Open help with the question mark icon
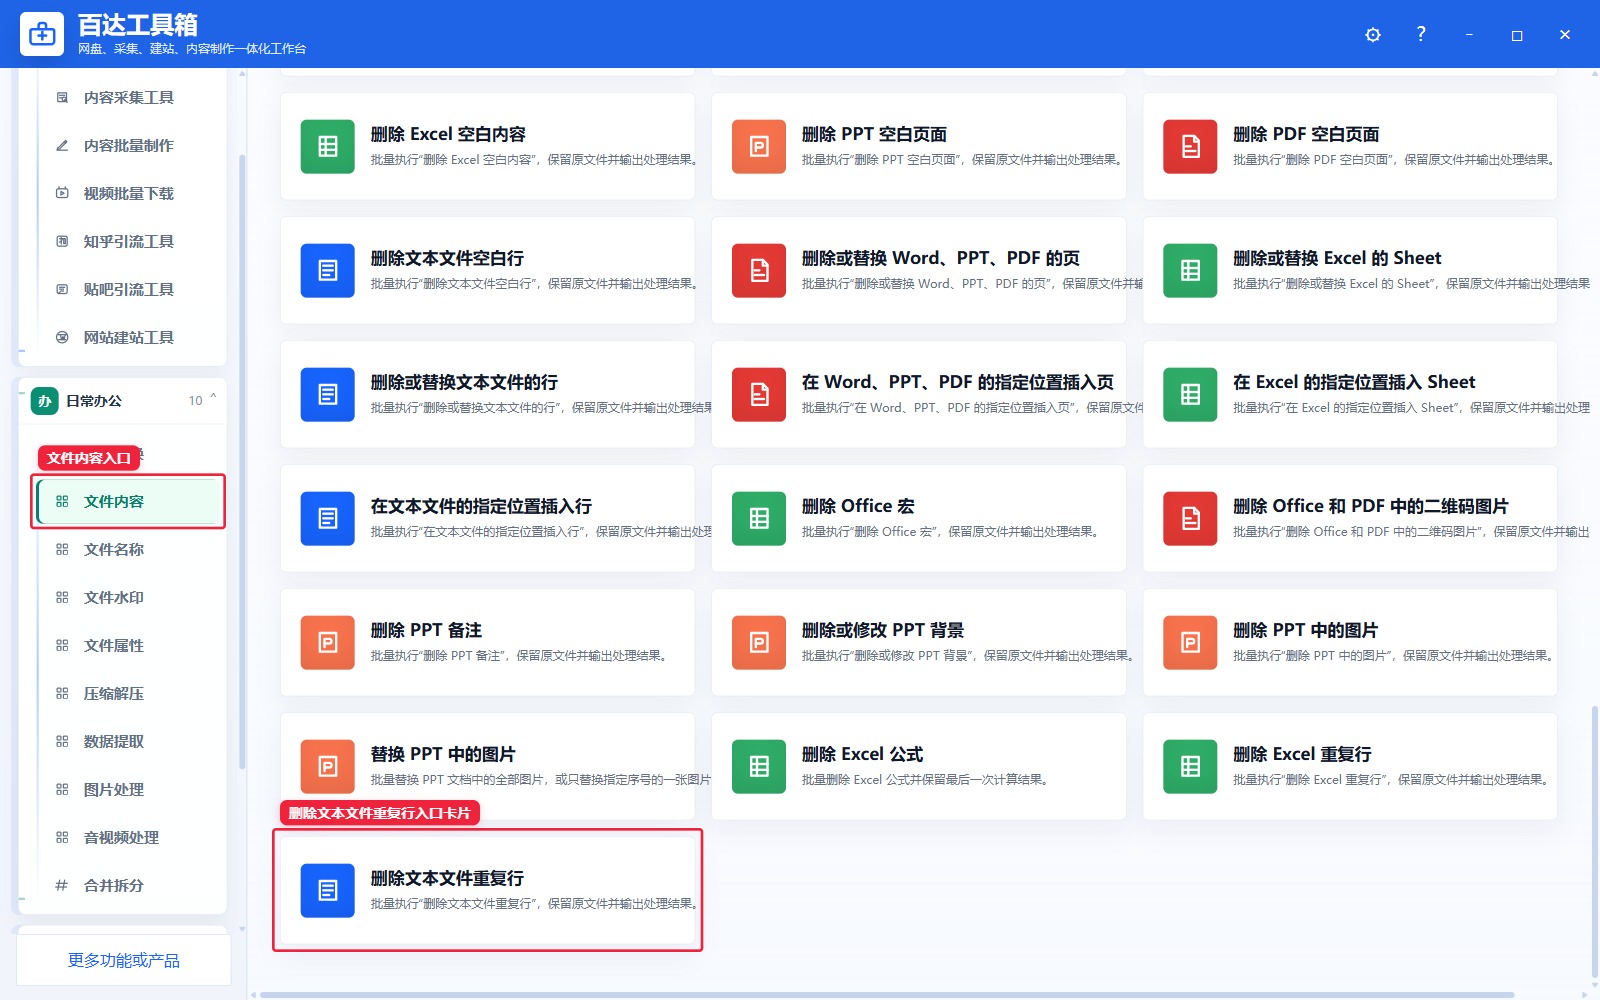Image resolution: width=1600 pixels, height=1000 pixels. pos(1421,34)
